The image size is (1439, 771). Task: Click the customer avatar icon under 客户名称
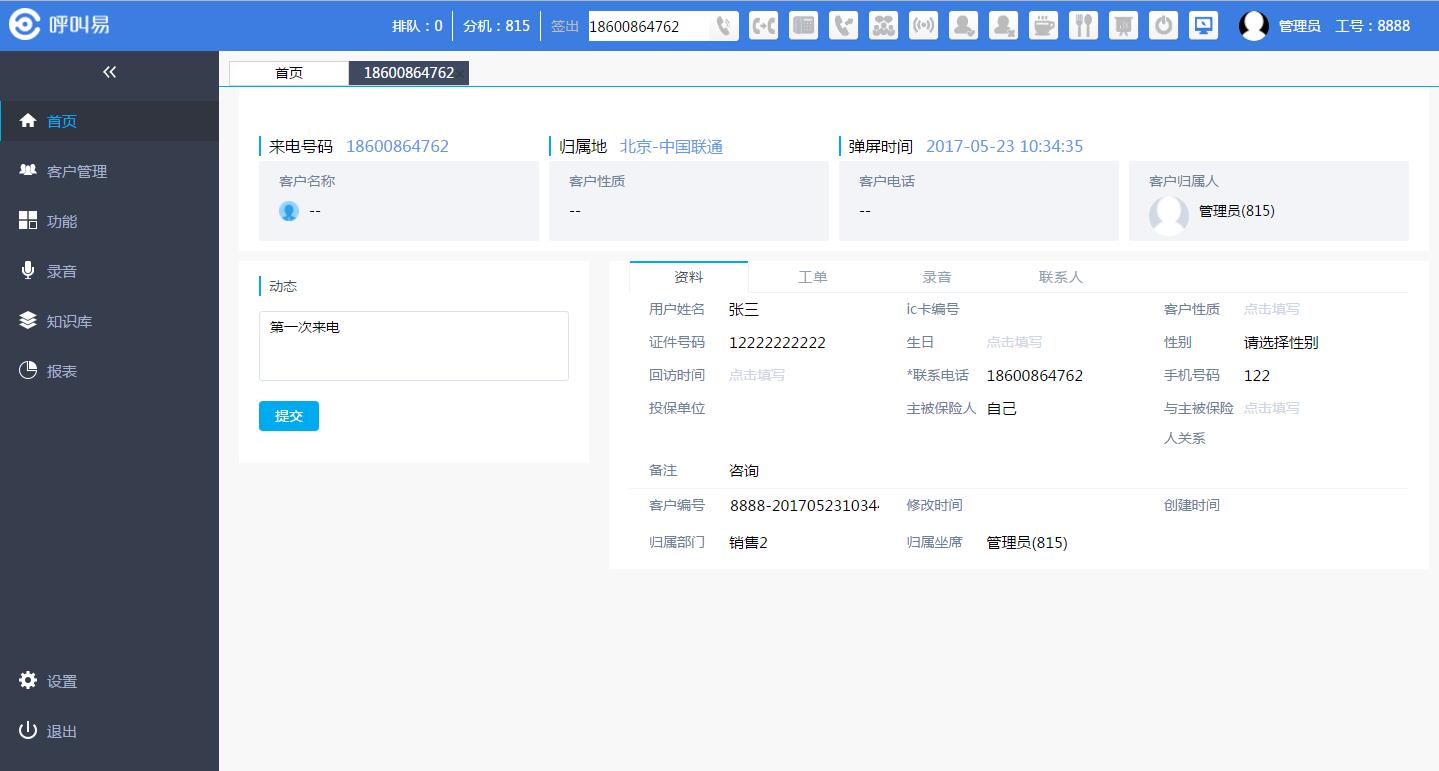(x=289, y=211)
